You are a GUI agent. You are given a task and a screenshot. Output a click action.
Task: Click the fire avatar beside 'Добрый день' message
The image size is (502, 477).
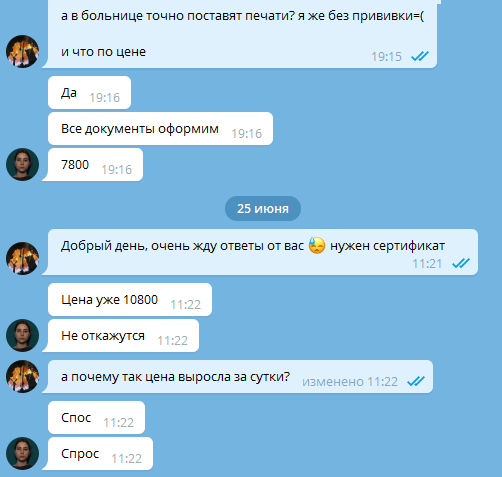click(x=22, y=258)
